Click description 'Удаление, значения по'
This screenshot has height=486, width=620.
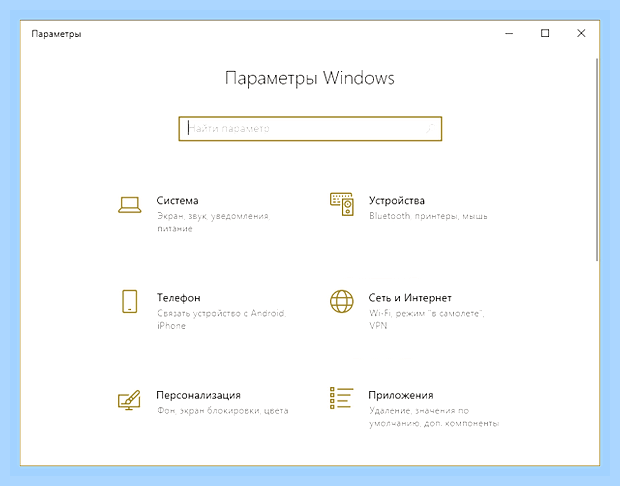pos(419,411)
